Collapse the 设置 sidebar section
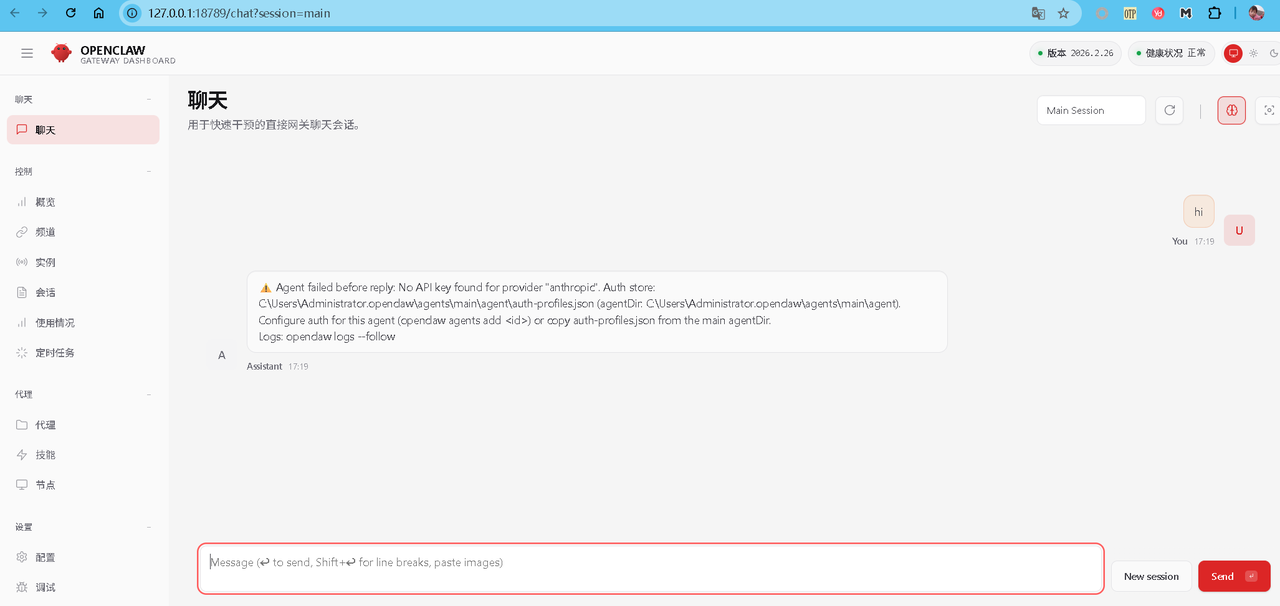 (83, 526)
